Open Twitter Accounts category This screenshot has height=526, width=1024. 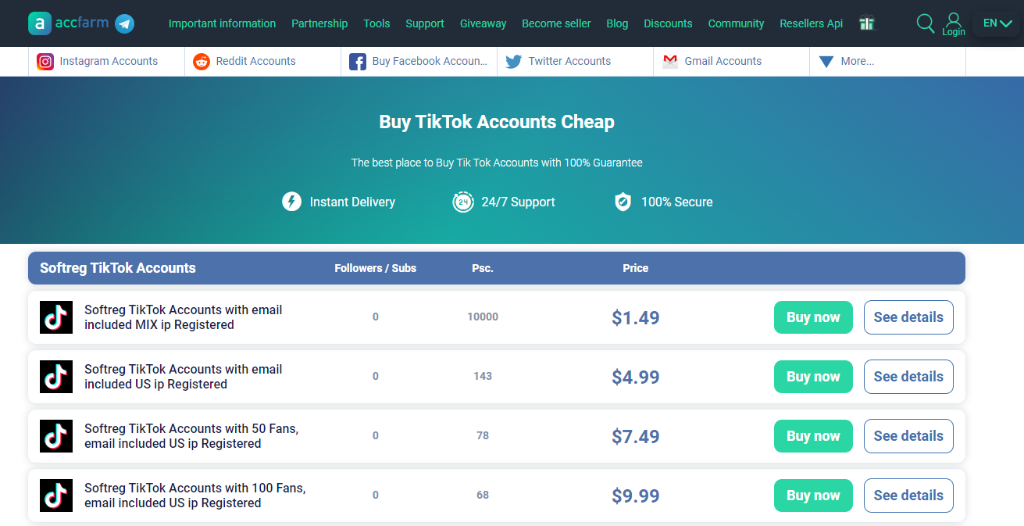coord(575,61)
